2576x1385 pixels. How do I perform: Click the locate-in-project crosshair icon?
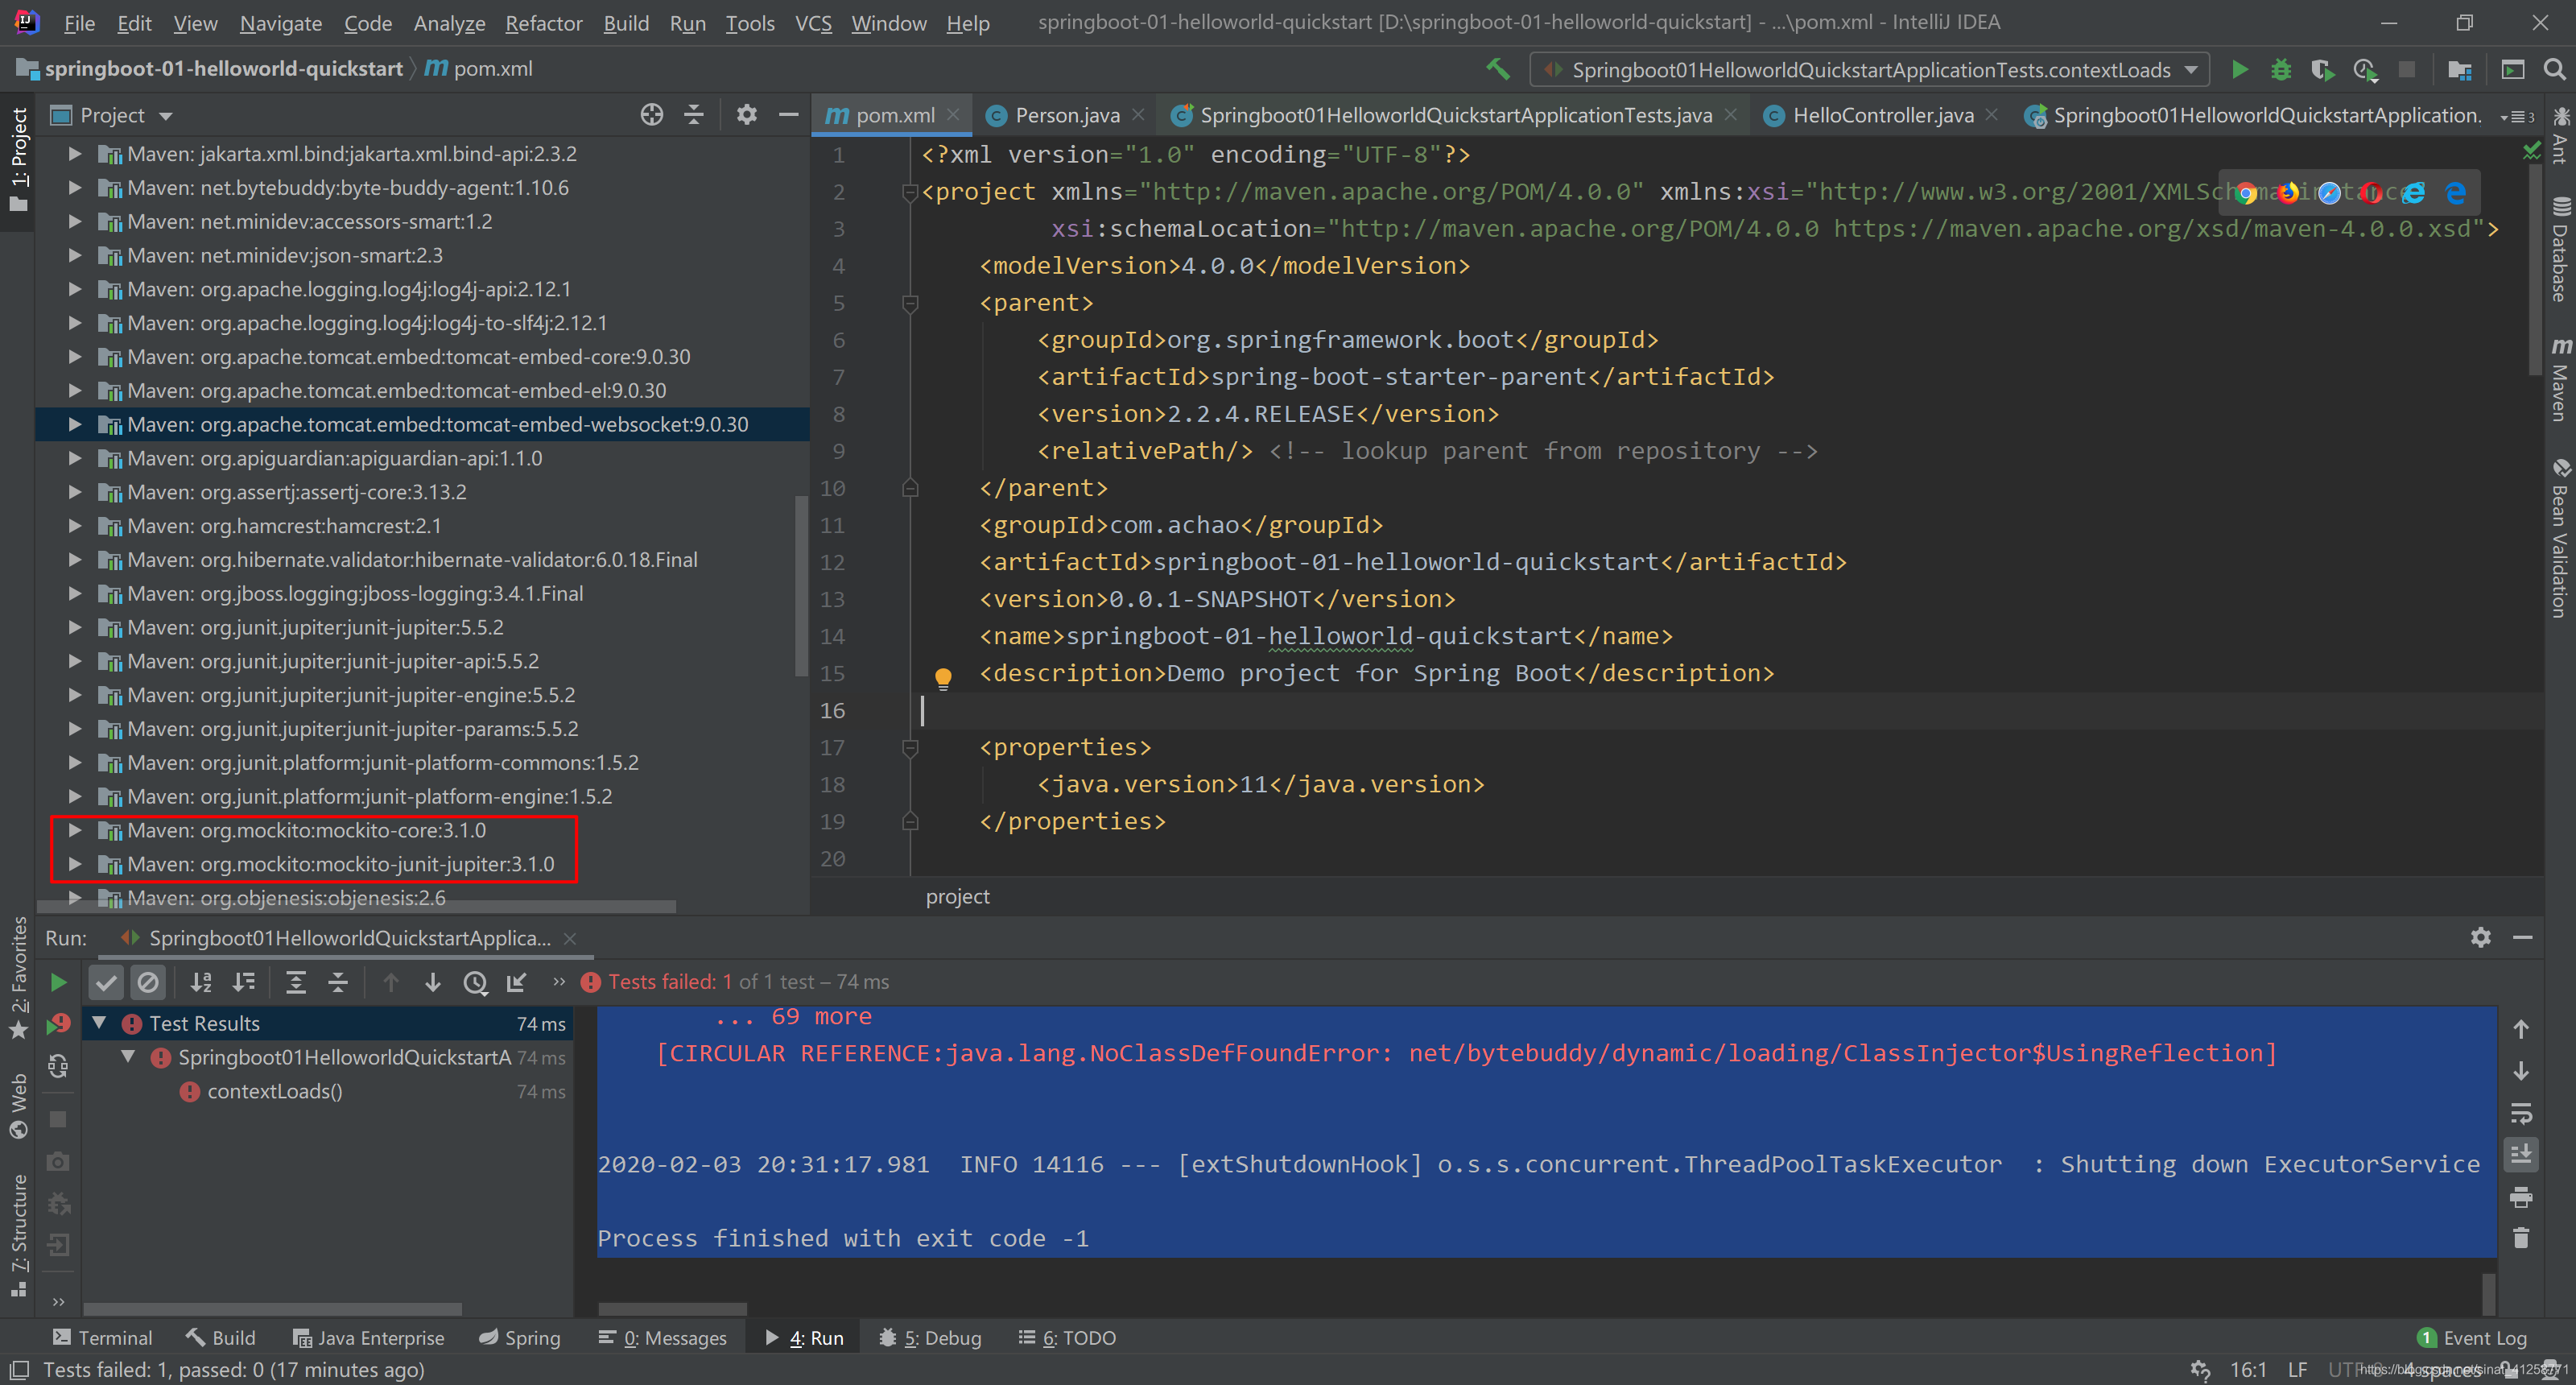coord(652,115)
